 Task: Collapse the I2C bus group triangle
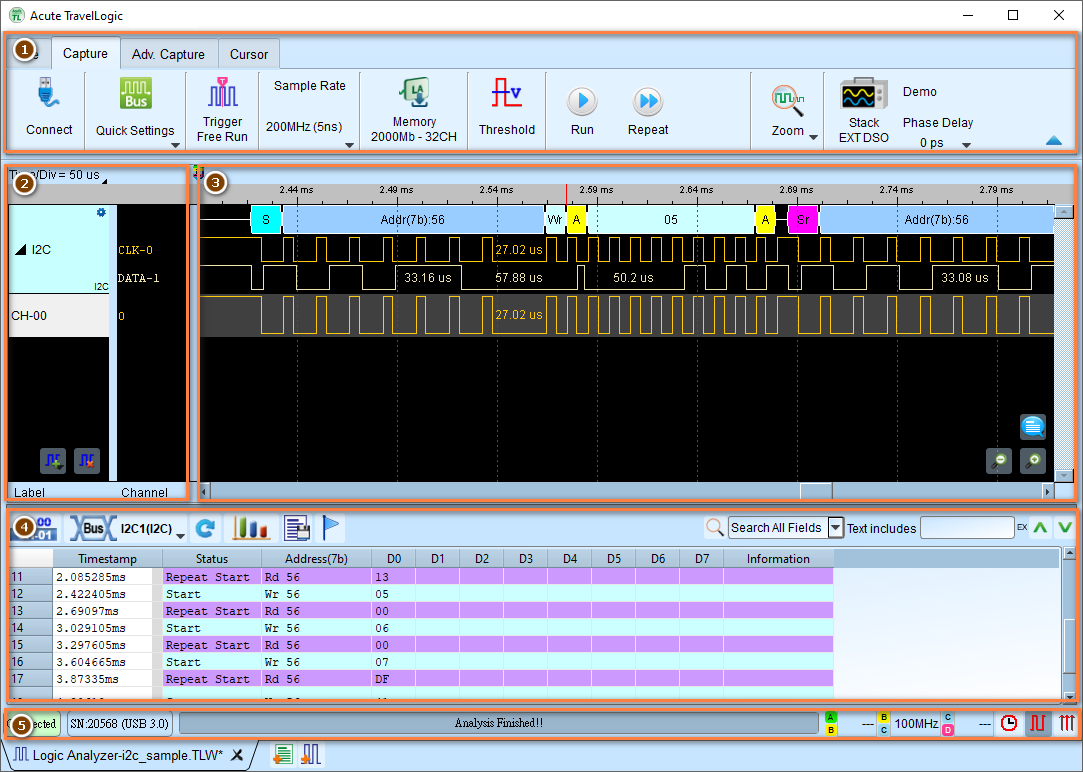click(x=21, y=250)
